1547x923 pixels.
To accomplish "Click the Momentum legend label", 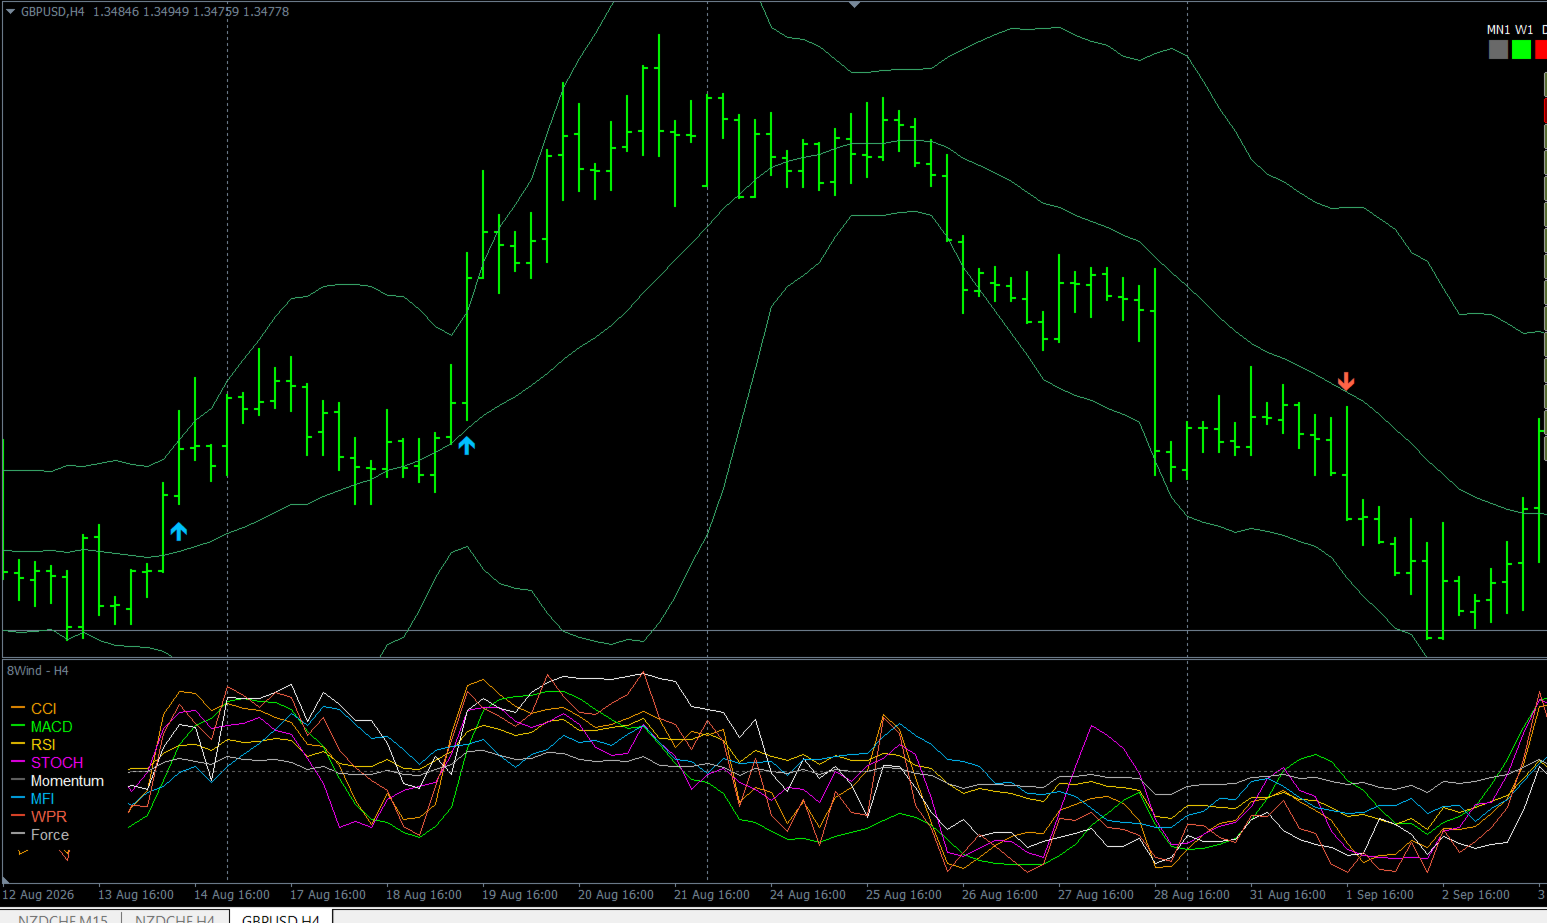I will [67, 780].
